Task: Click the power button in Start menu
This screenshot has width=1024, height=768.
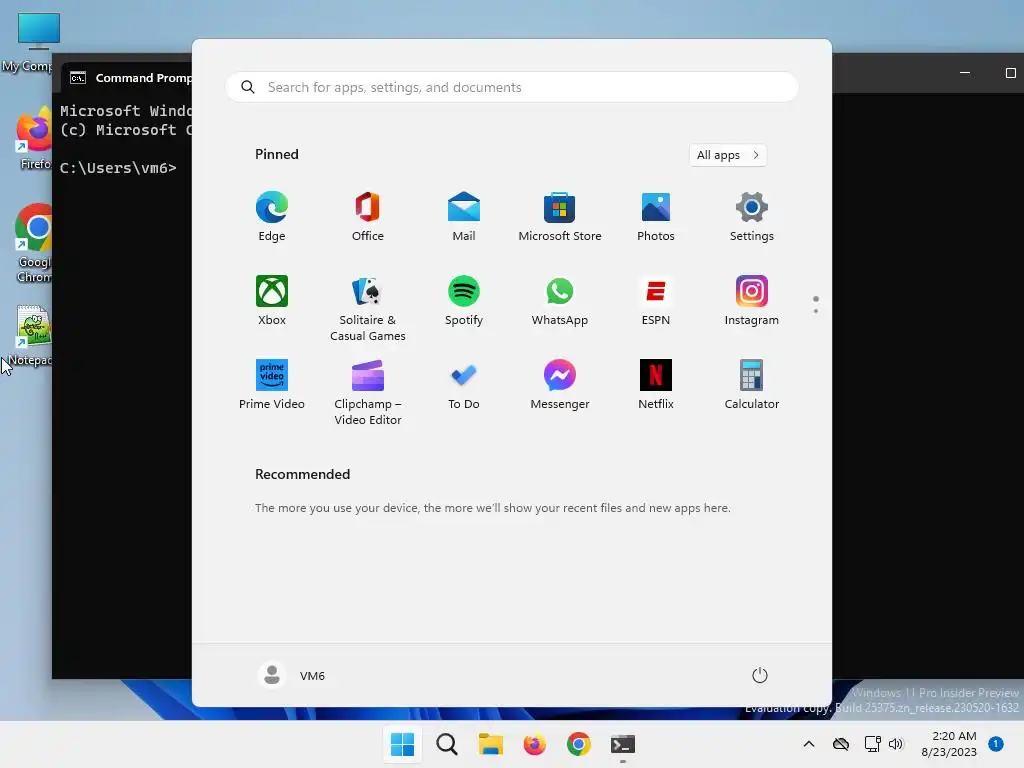Action: coord(760,675)
